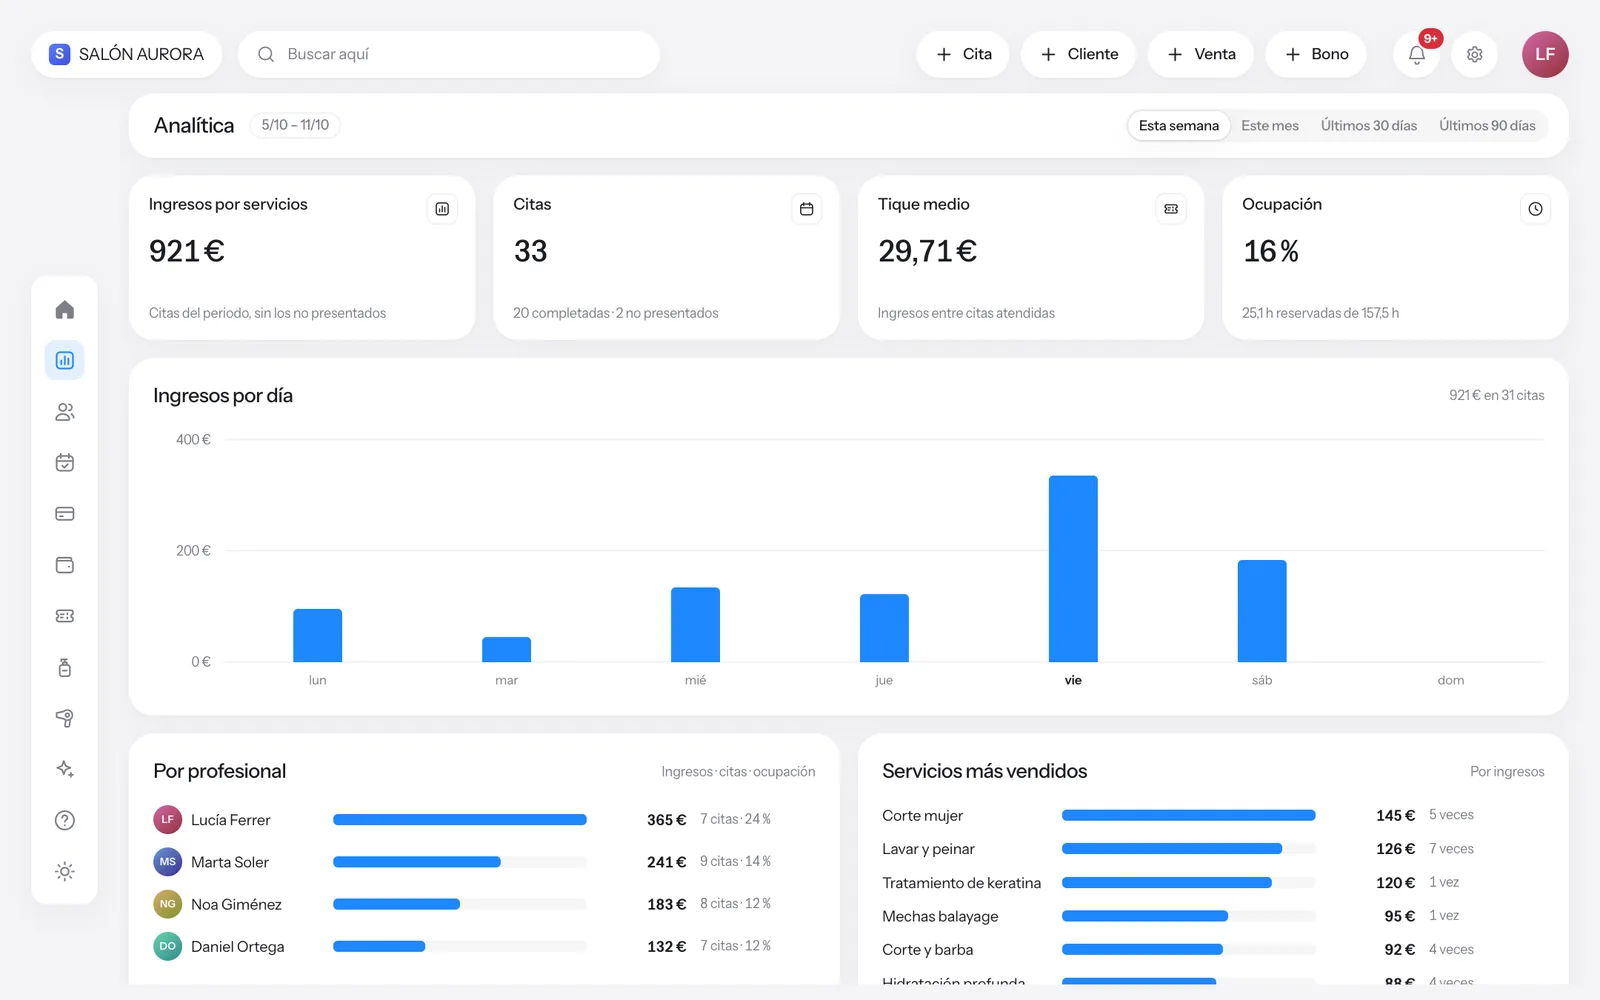
Task: Add a new Cliente
Action: click(1078, 54)
